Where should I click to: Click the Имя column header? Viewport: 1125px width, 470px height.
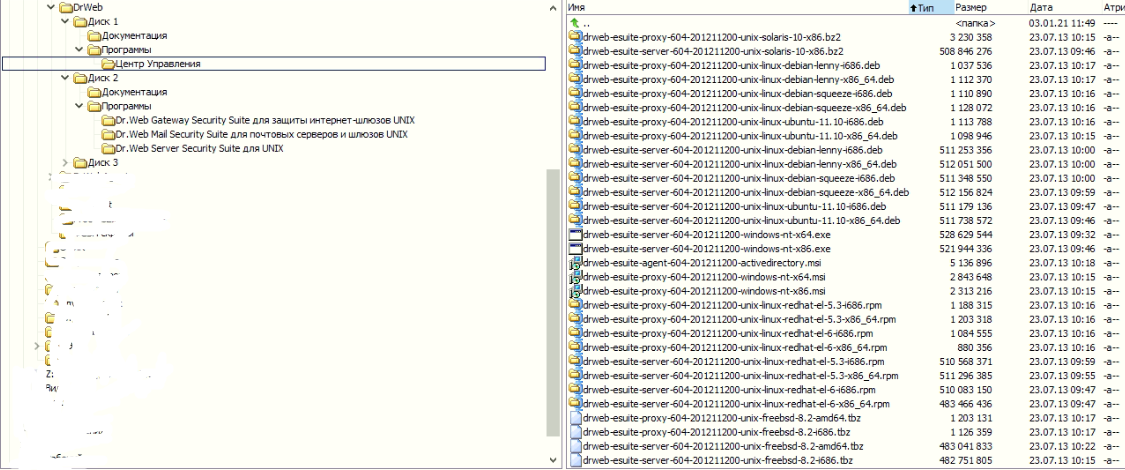700,7
